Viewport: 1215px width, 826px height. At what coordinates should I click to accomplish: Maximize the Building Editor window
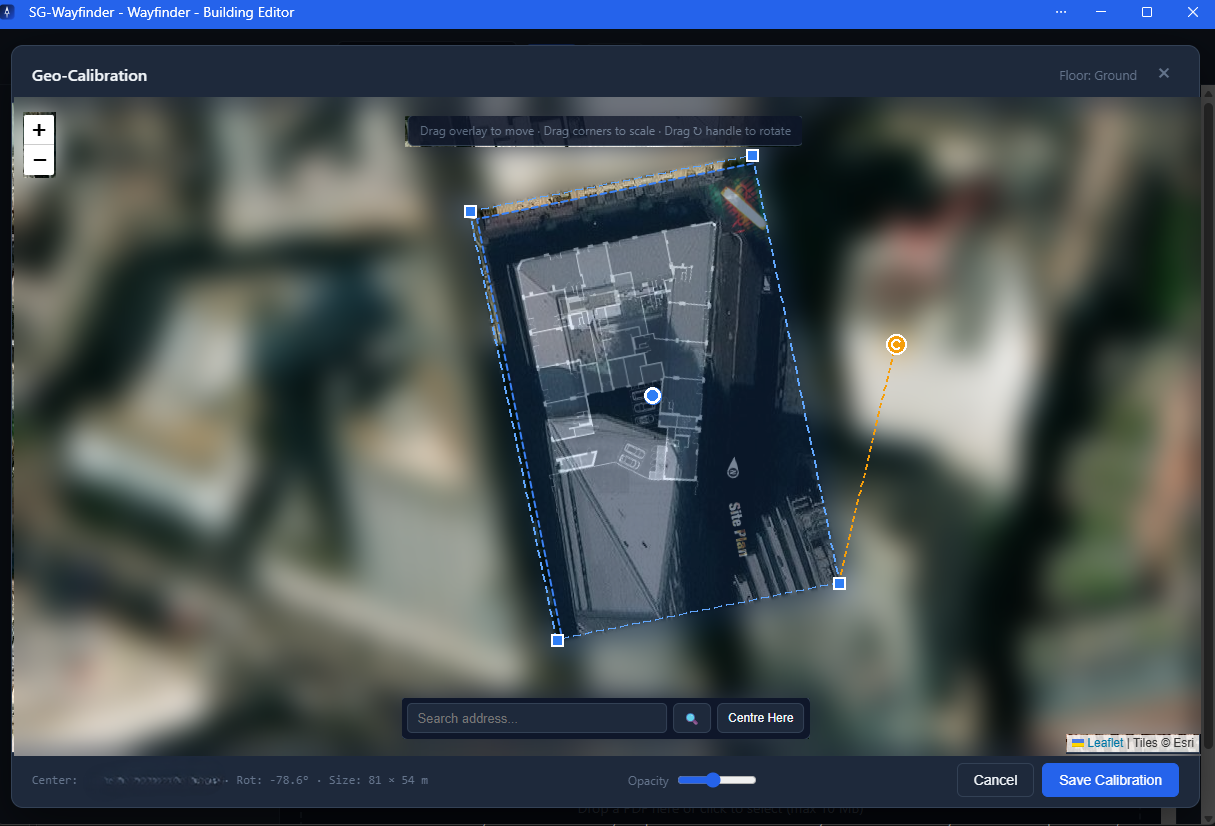click(x=1147, y=13)
